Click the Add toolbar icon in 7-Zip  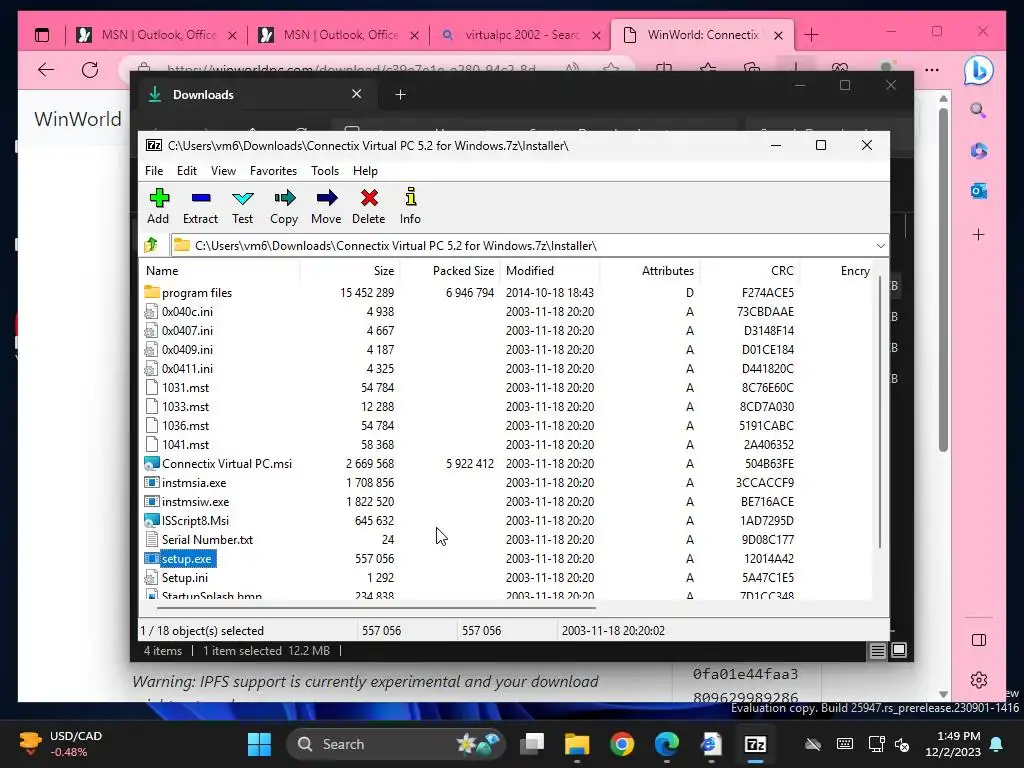tap(159, 206)
